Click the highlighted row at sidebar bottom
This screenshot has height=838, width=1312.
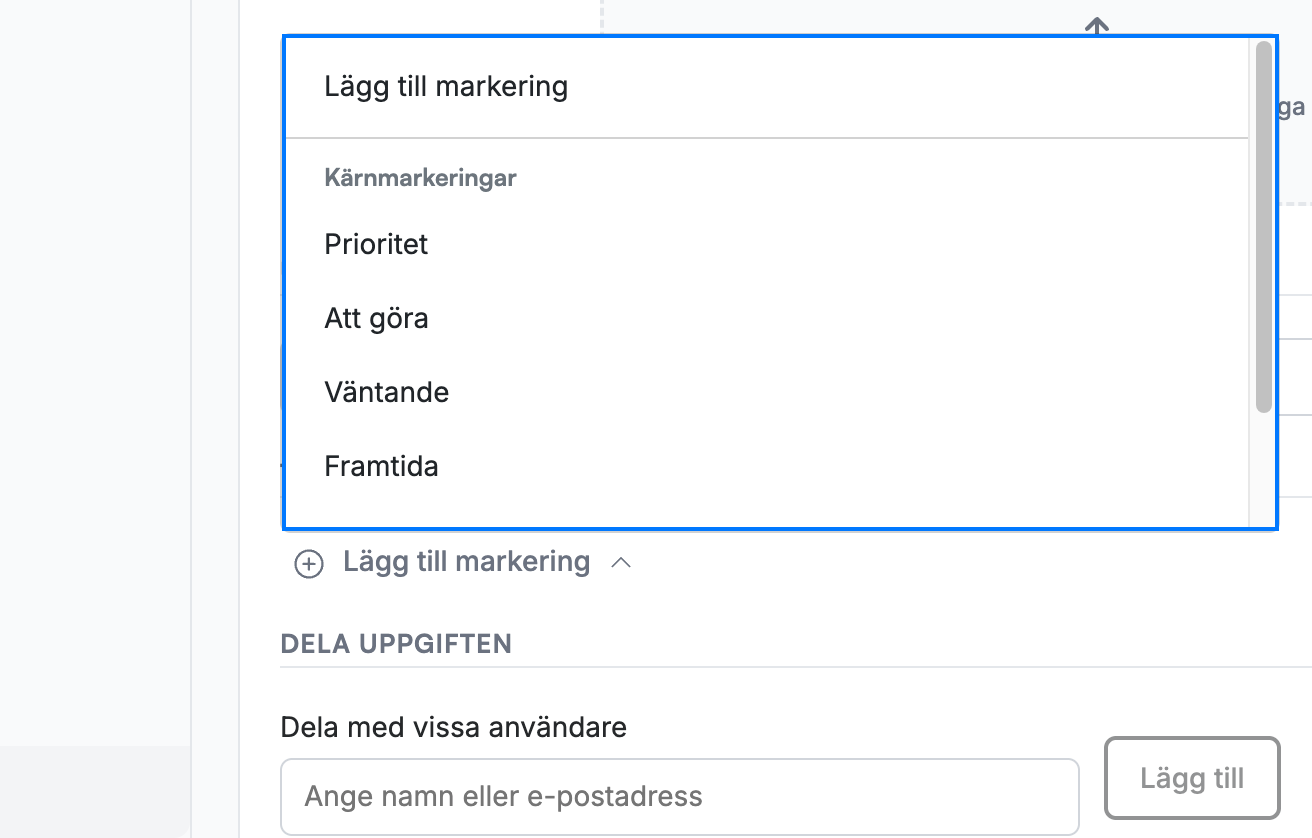95,792
